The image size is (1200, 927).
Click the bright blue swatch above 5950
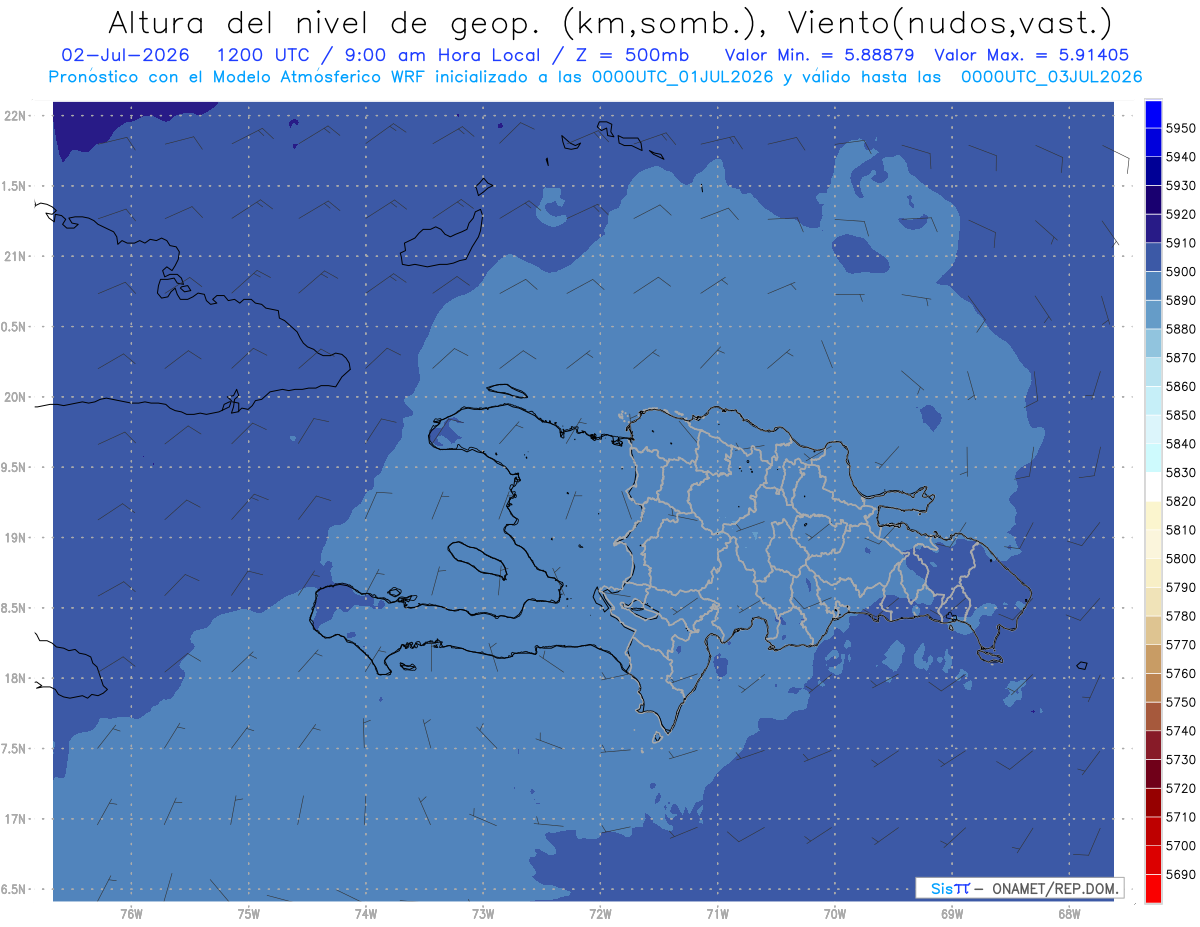(x=1153, y=115)
